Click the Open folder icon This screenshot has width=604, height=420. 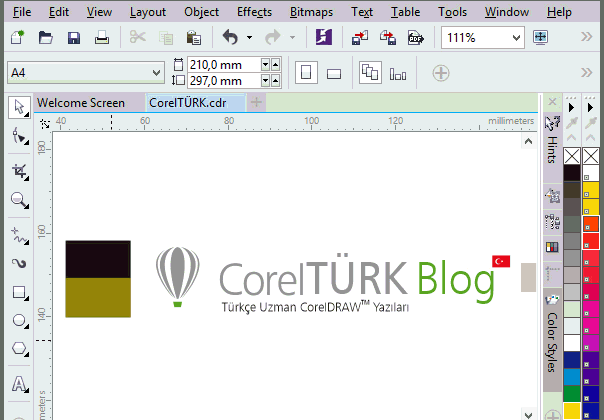click(45, 38)
